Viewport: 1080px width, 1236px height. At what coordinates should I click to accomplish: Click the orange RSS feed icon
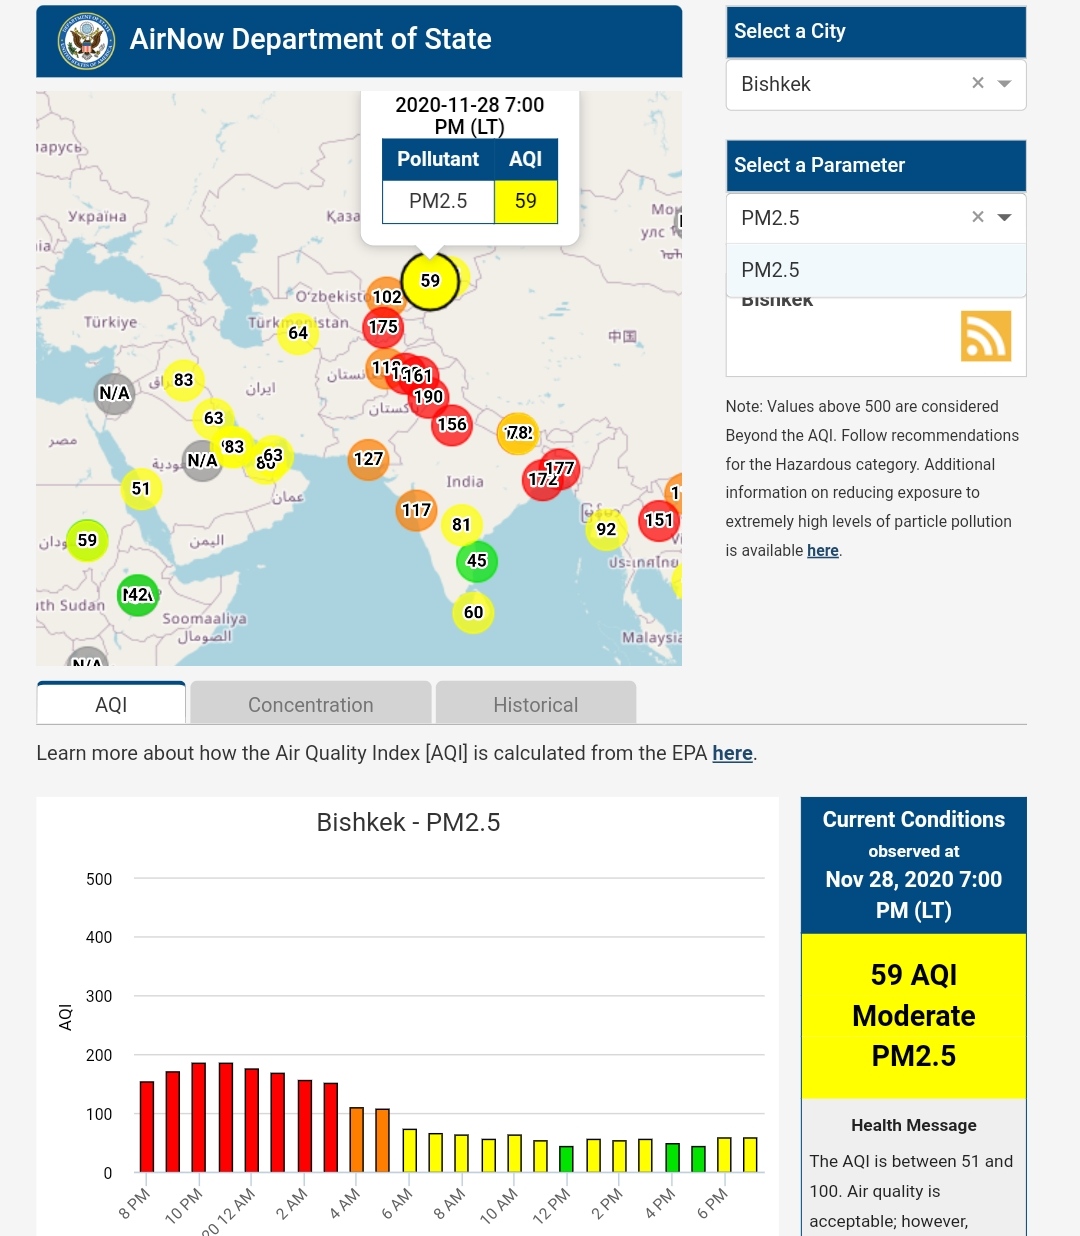(x=985, y=336)
